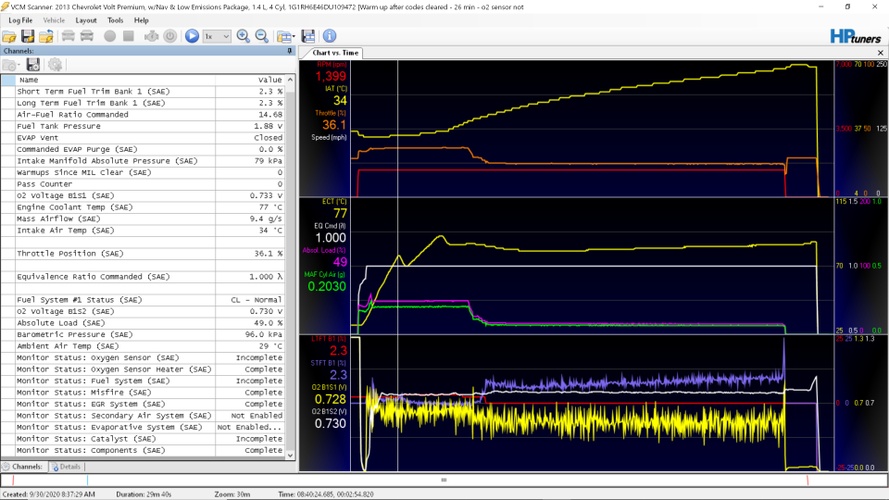Select Warmups Since MIL Clear row
Image resolution: width=889 pixels, height=500 pixels.
143,172
